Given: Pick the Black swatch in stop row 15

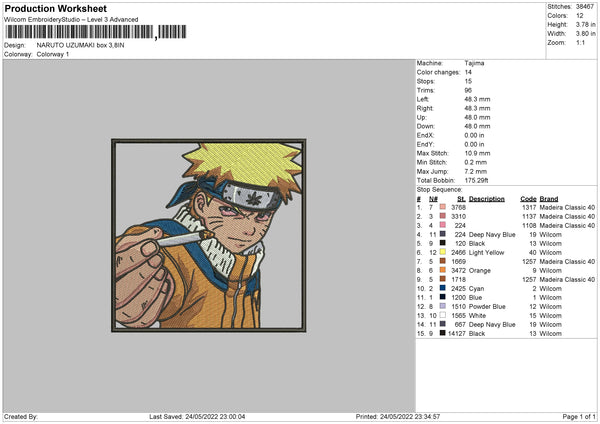Looking at the screenshot, I should (x=443, y=333).
